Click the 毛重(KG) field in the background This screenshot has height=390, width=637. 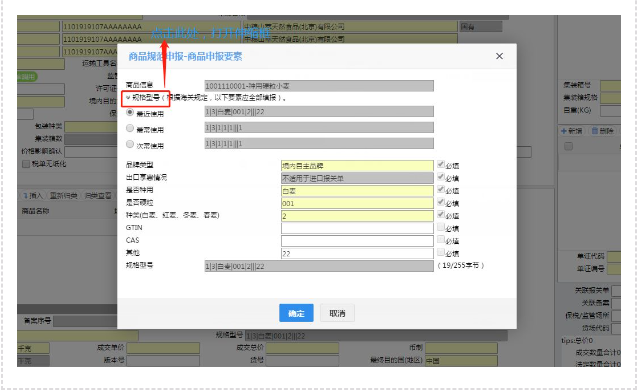coord(610,110)
